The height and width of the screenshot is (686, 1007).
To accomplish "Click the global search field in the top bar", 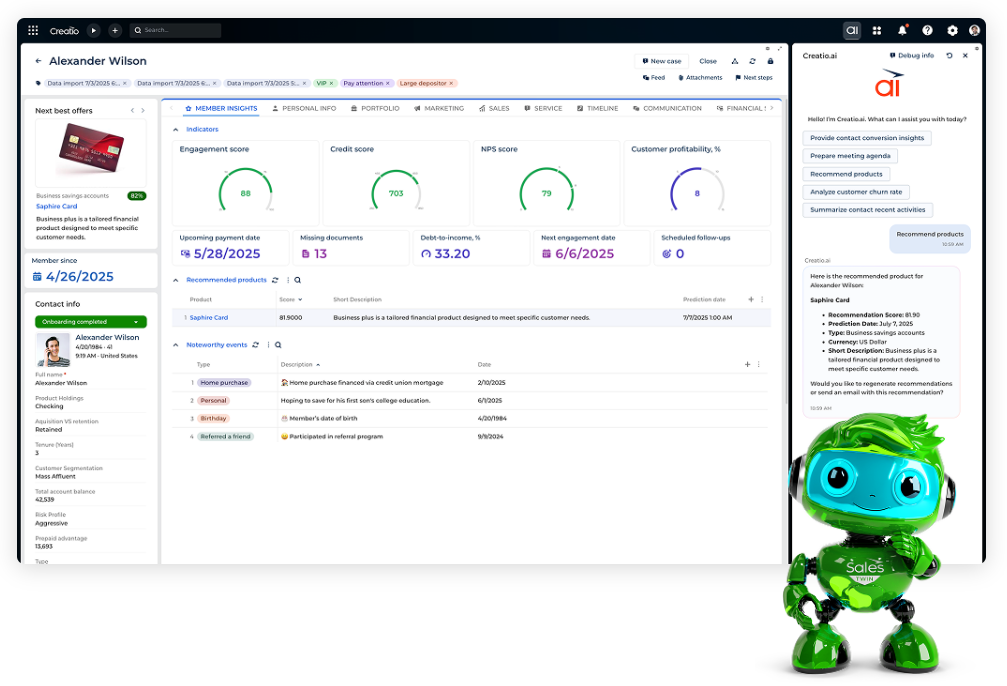I will tap(175, 30).
